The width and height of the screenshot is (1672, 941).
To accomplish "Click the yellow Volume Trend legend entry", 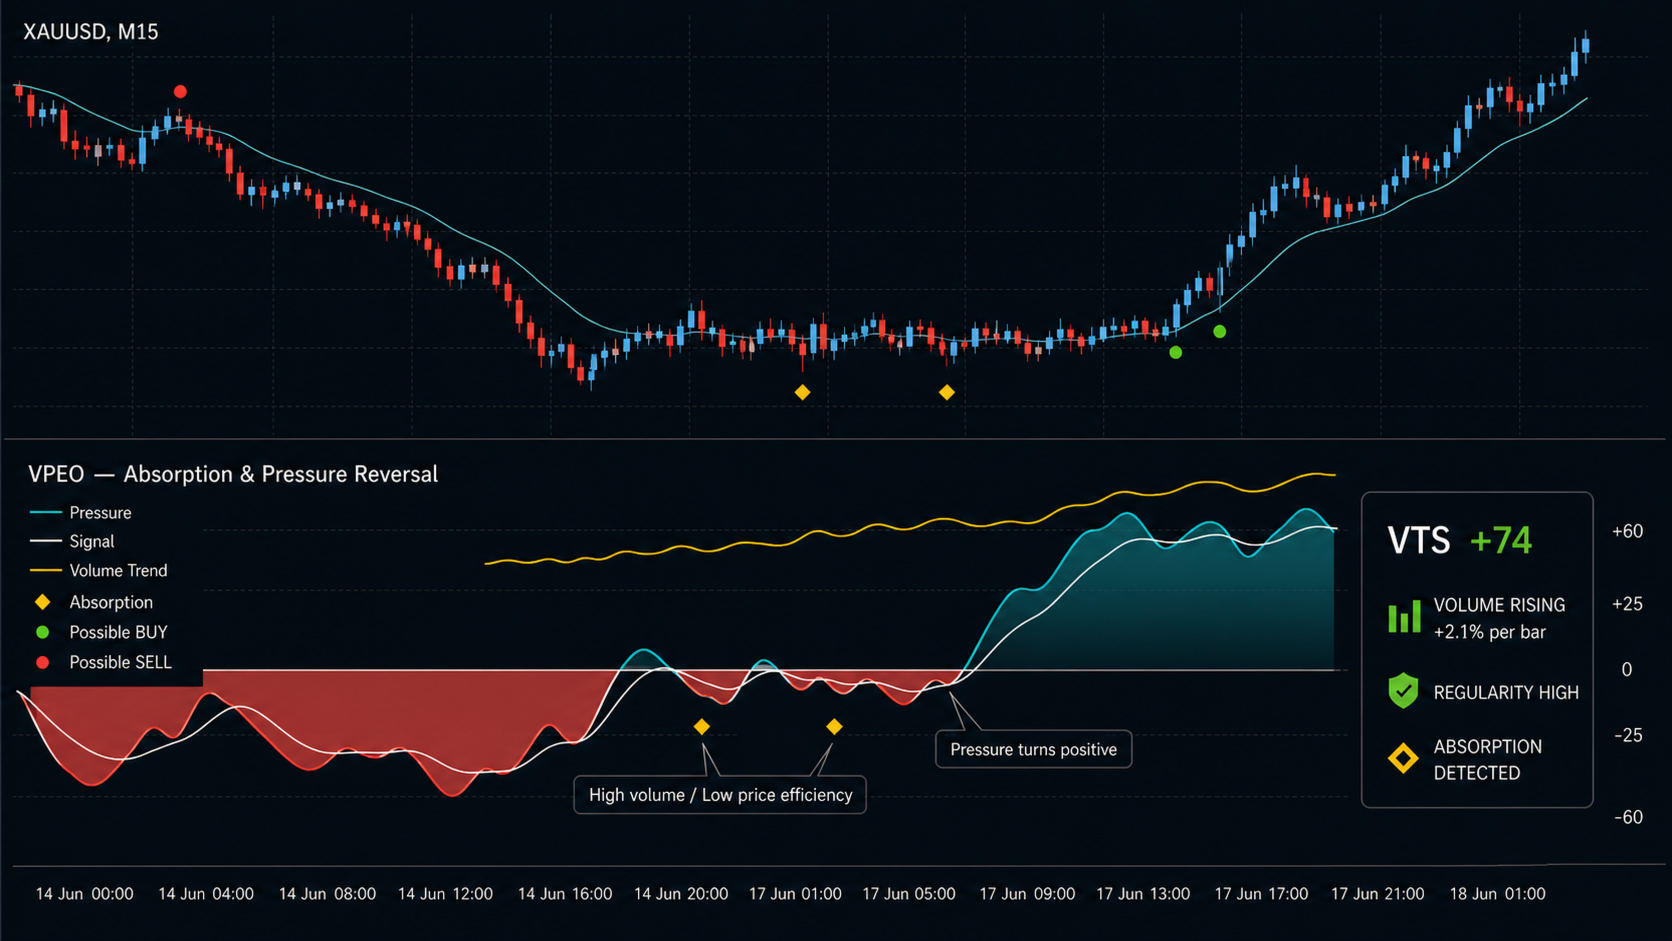I will [99, 570].
